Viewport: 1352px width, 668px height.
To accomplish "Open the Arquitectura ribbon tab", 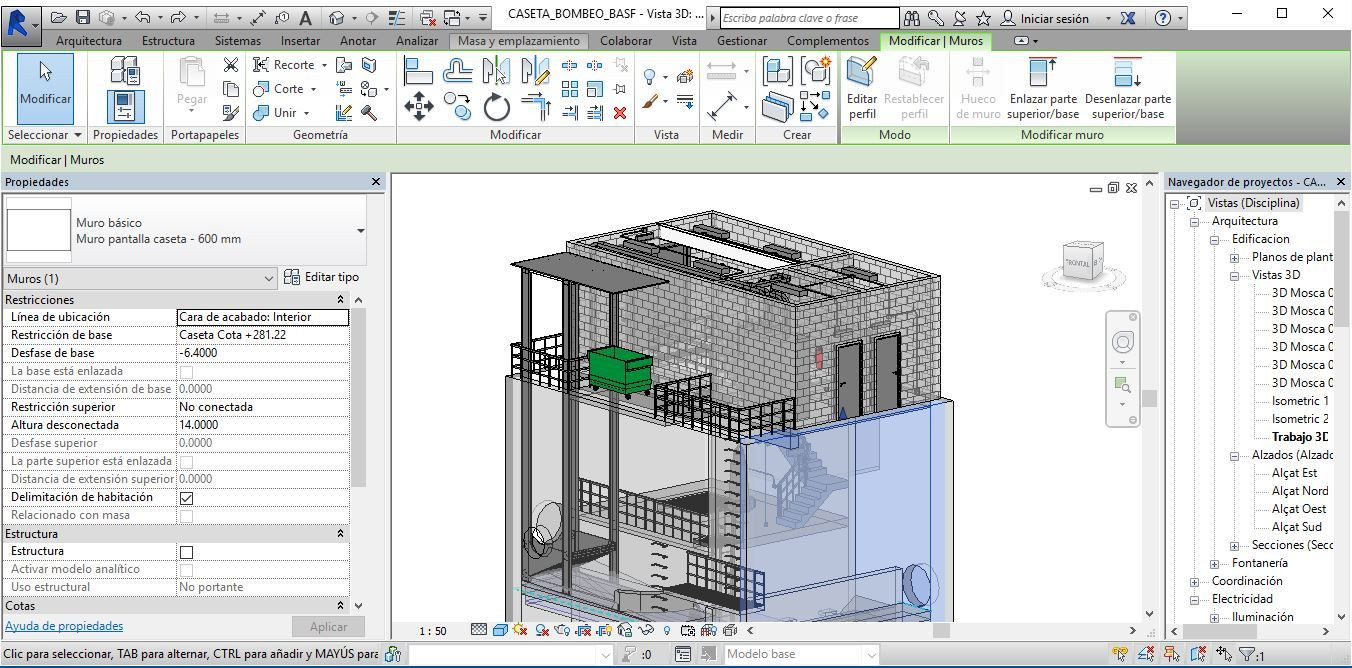I will click(89, 41).
